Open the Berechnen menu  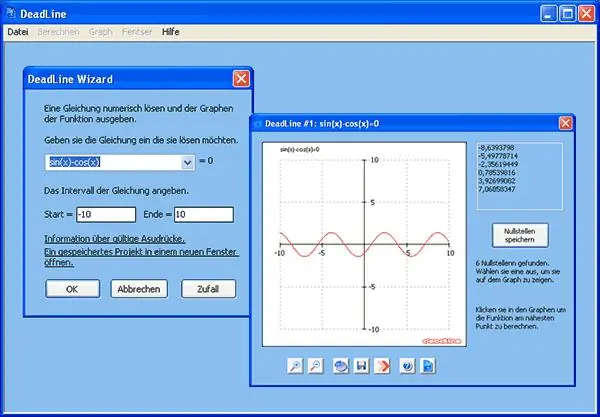click(58, 32)
